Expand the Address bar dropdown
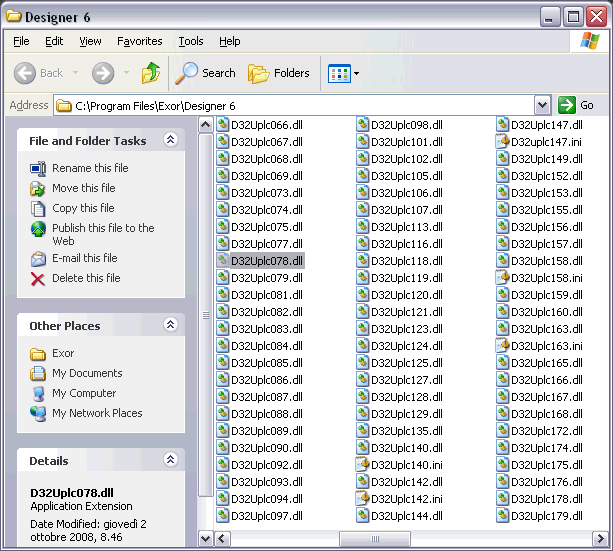Image resolution: width=613 pixels, height=551 pixels. pos(542,105)
